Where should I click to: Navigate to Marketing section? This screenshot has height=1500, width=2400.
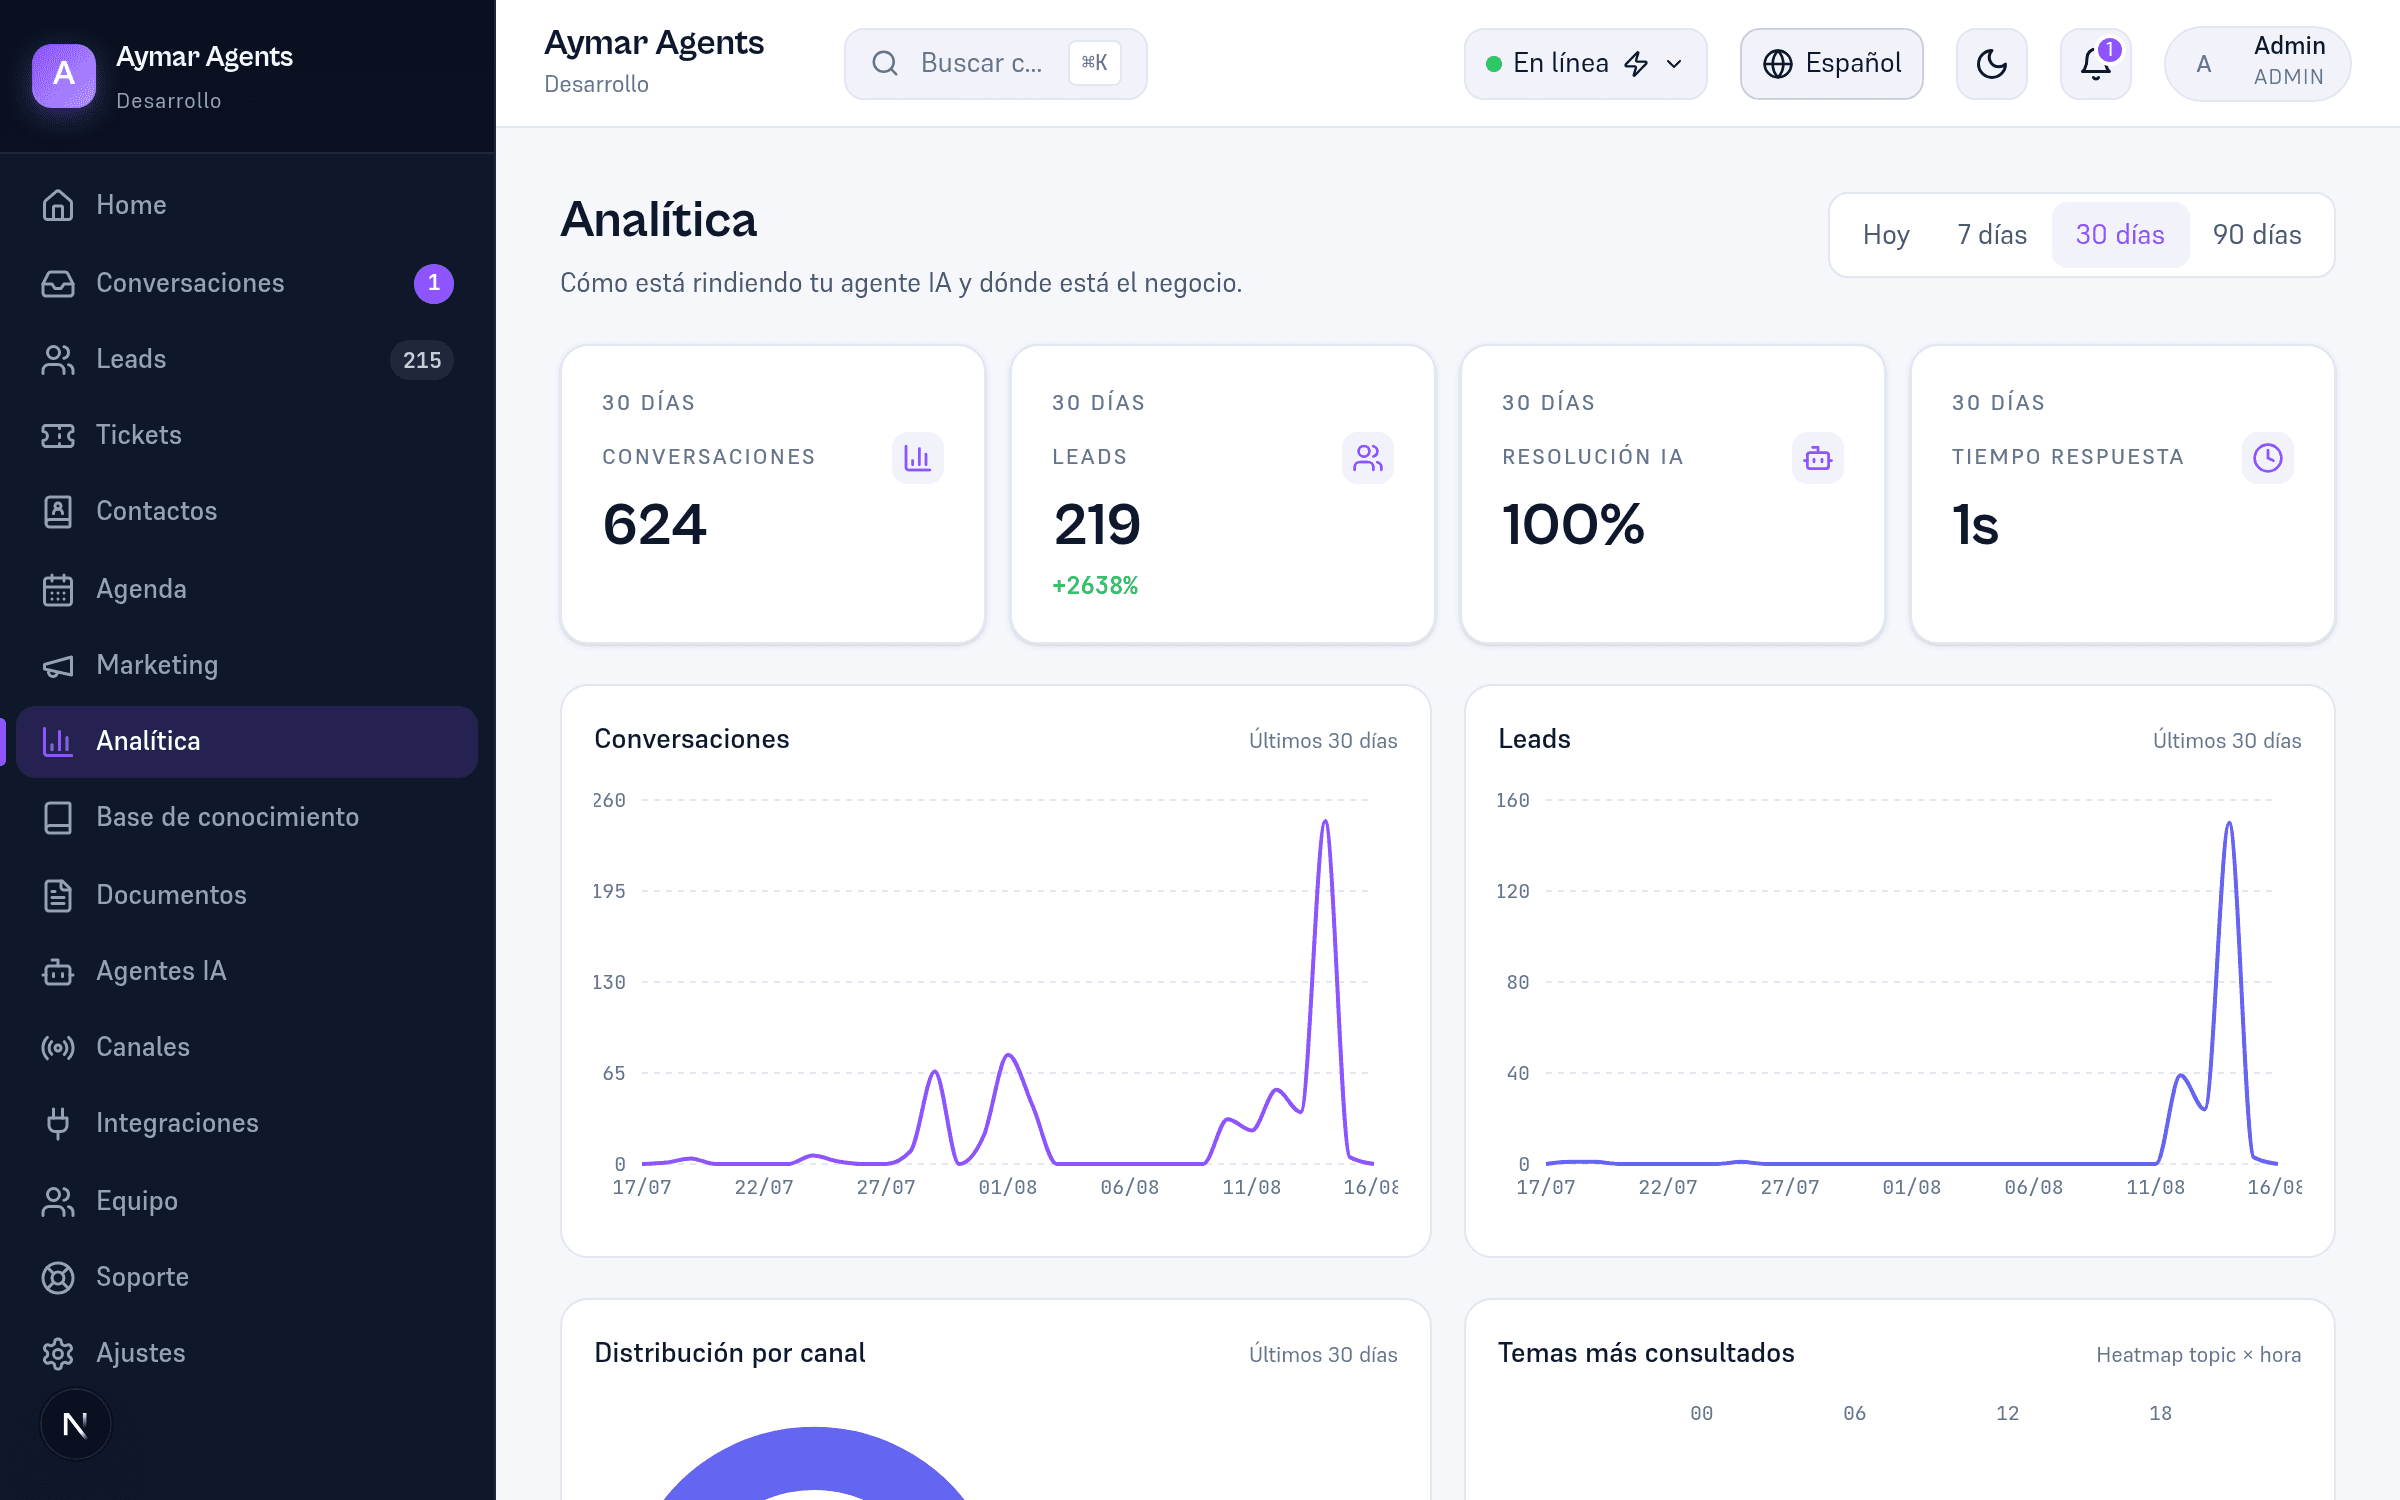point(247,665)
